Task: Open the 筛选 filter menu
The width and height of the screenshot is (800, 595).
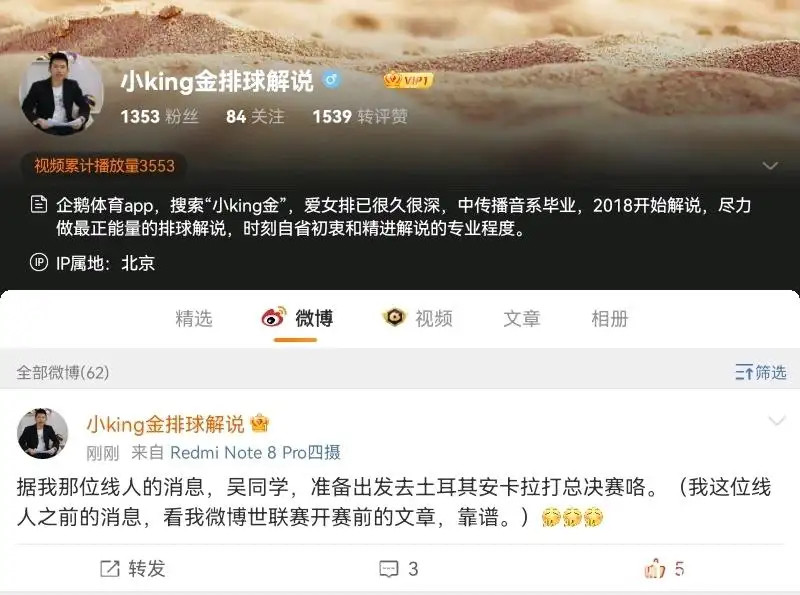Action: pos(760,372)
